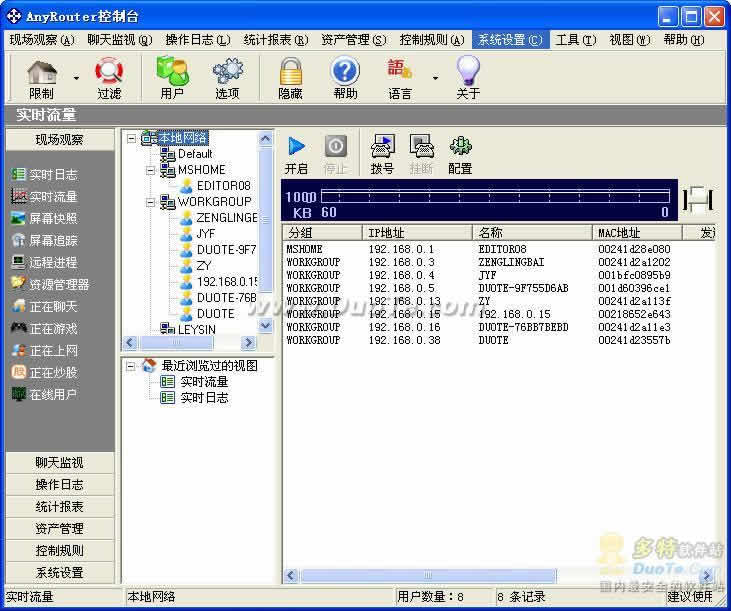731x611 pixels.
Task: Open the 统计报表(R) menu
Action: click(276, 40)
